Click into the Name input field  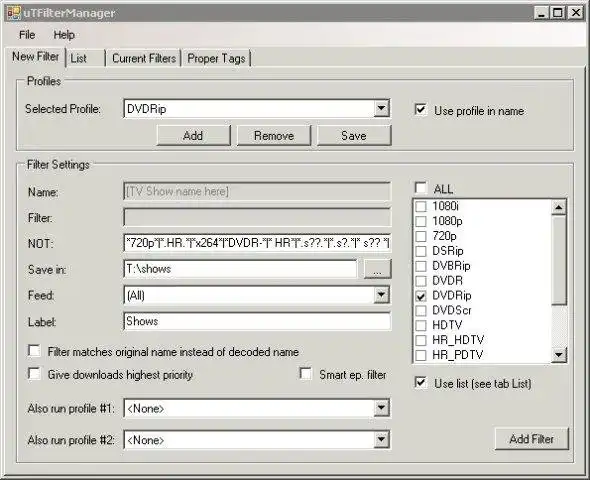pyautogui.click(x=257, y=191)
